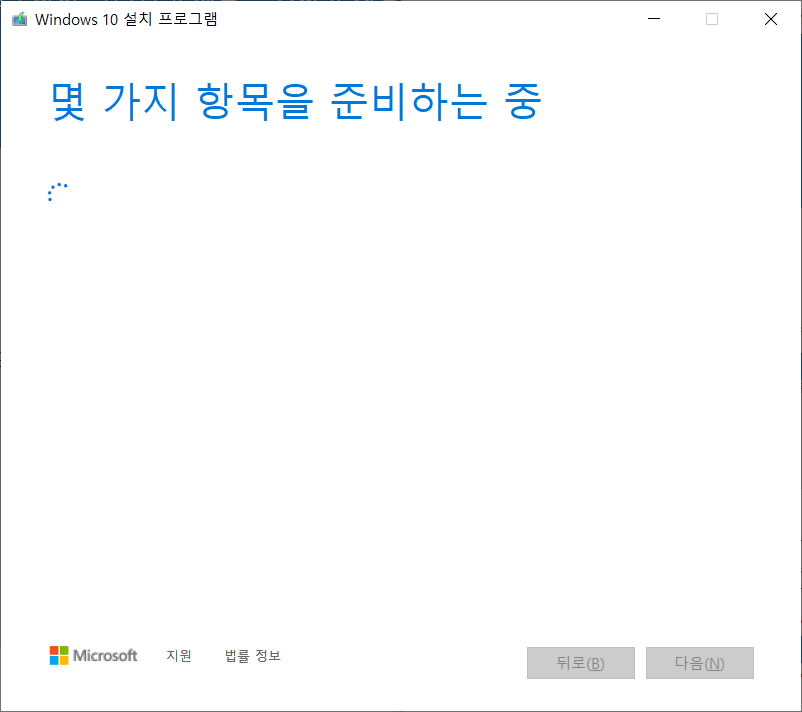Image resolution: width=802 pixels, height=712 pixels.
Task: Click the red square in the Microsoft logo
Action: [54, 650]
